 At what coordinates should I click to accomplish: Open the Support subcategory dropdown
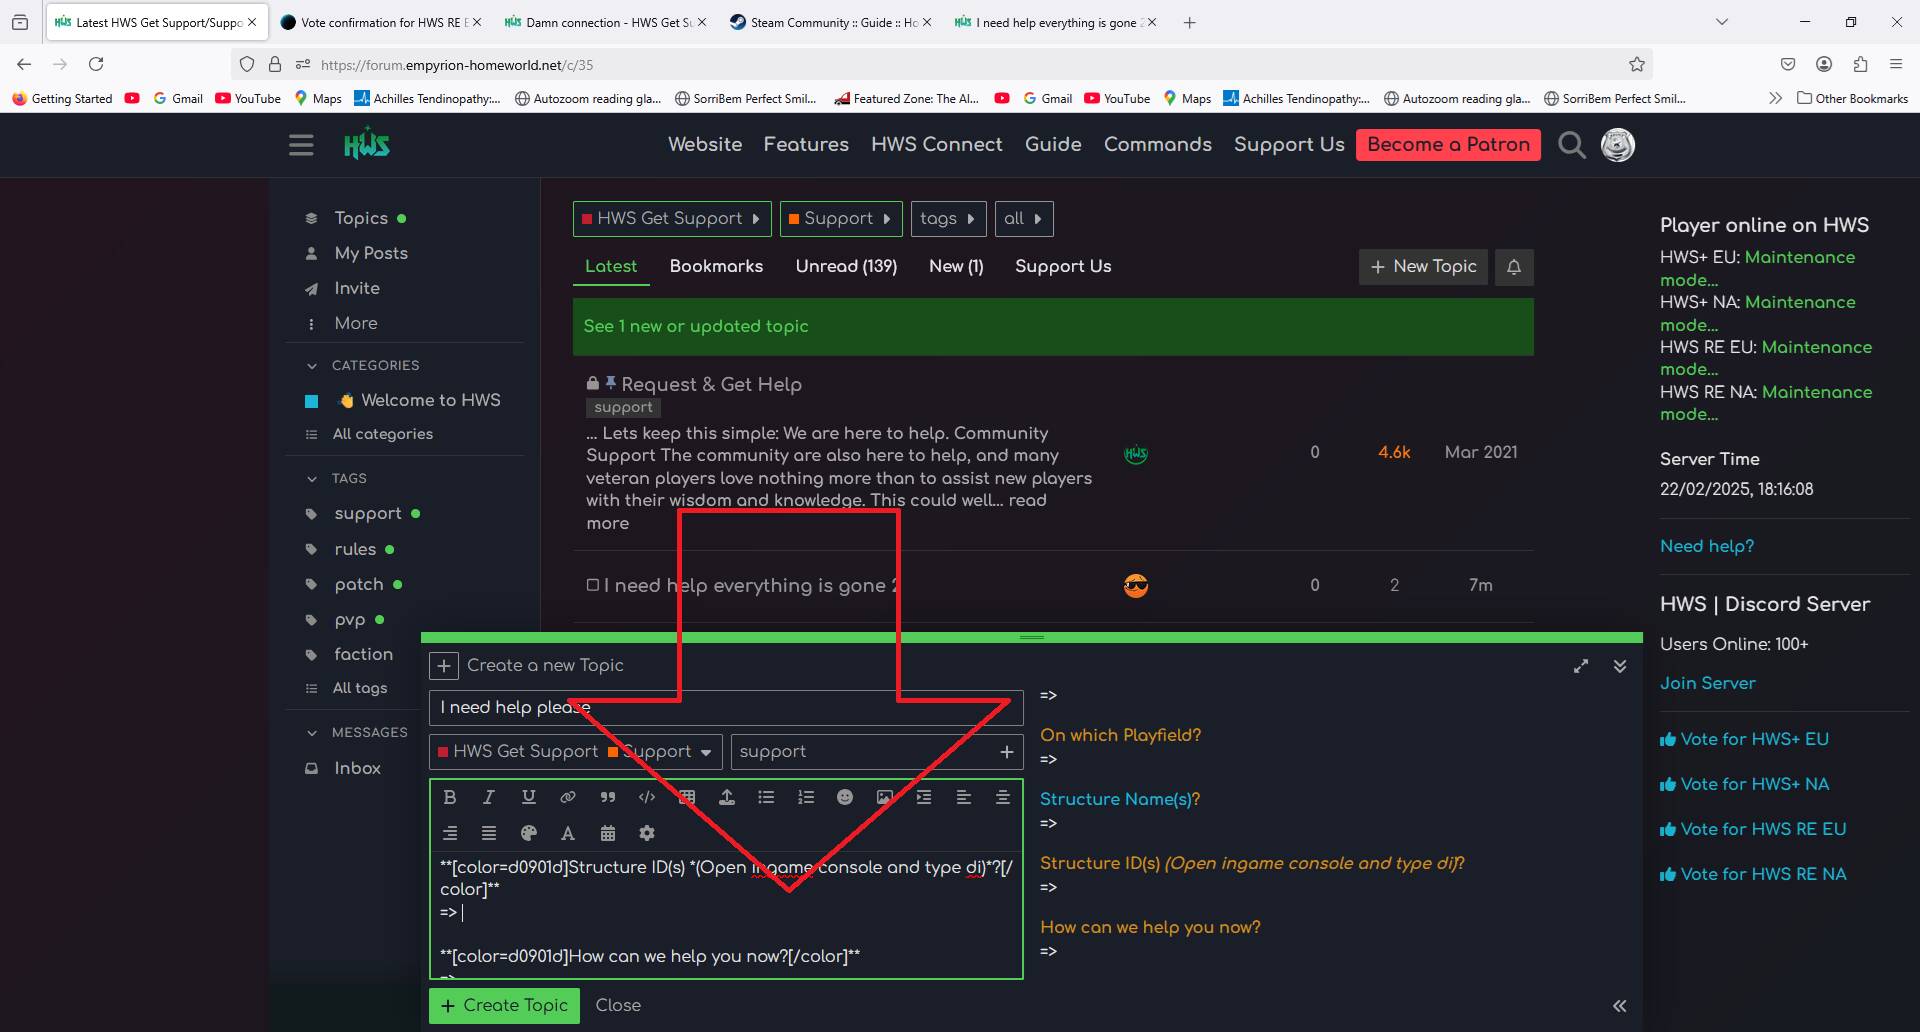tap(841, 219)
